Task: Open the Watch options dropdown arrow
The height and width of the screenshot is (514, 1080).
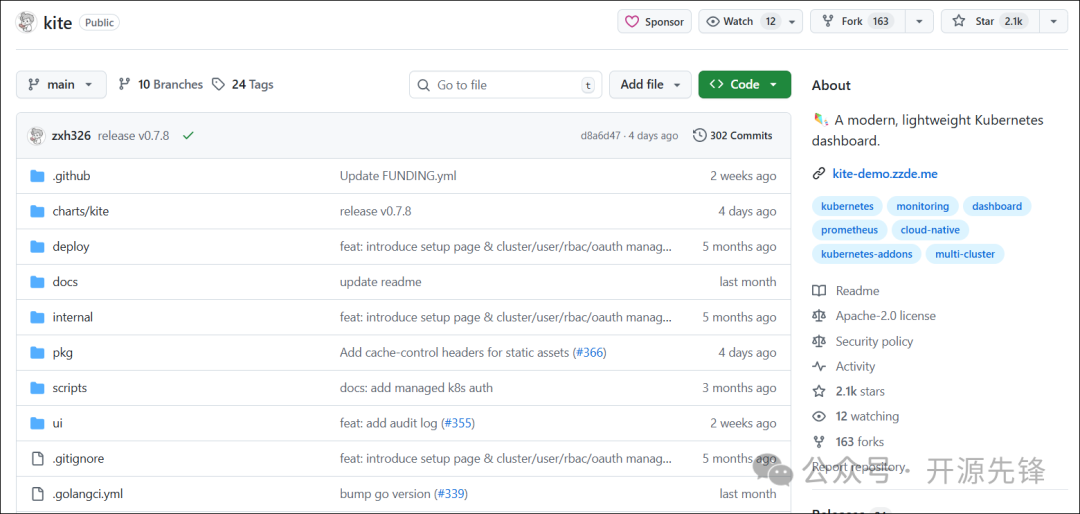Action: [x=792, y=21]
